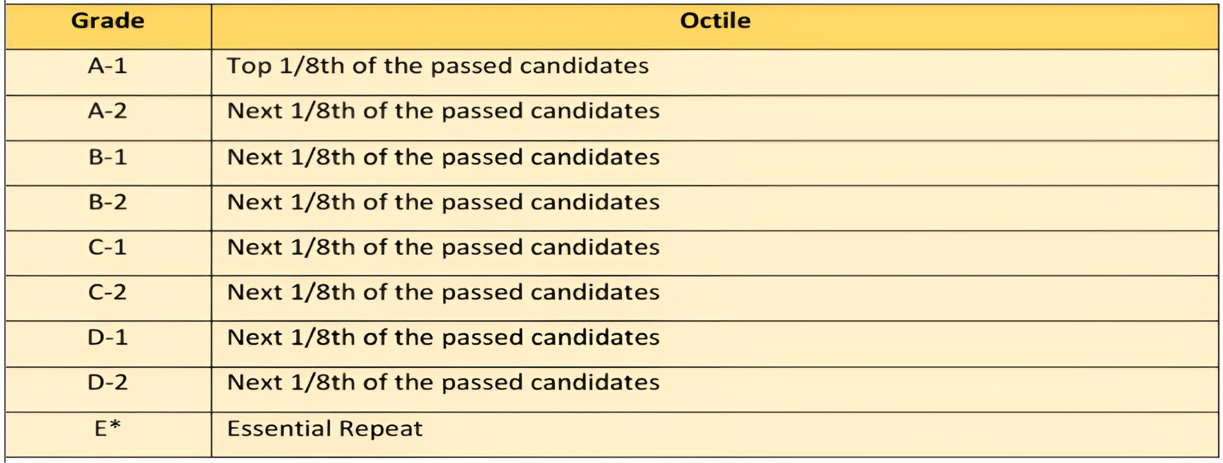Select the A-2 grade cell

coord(107,111)
